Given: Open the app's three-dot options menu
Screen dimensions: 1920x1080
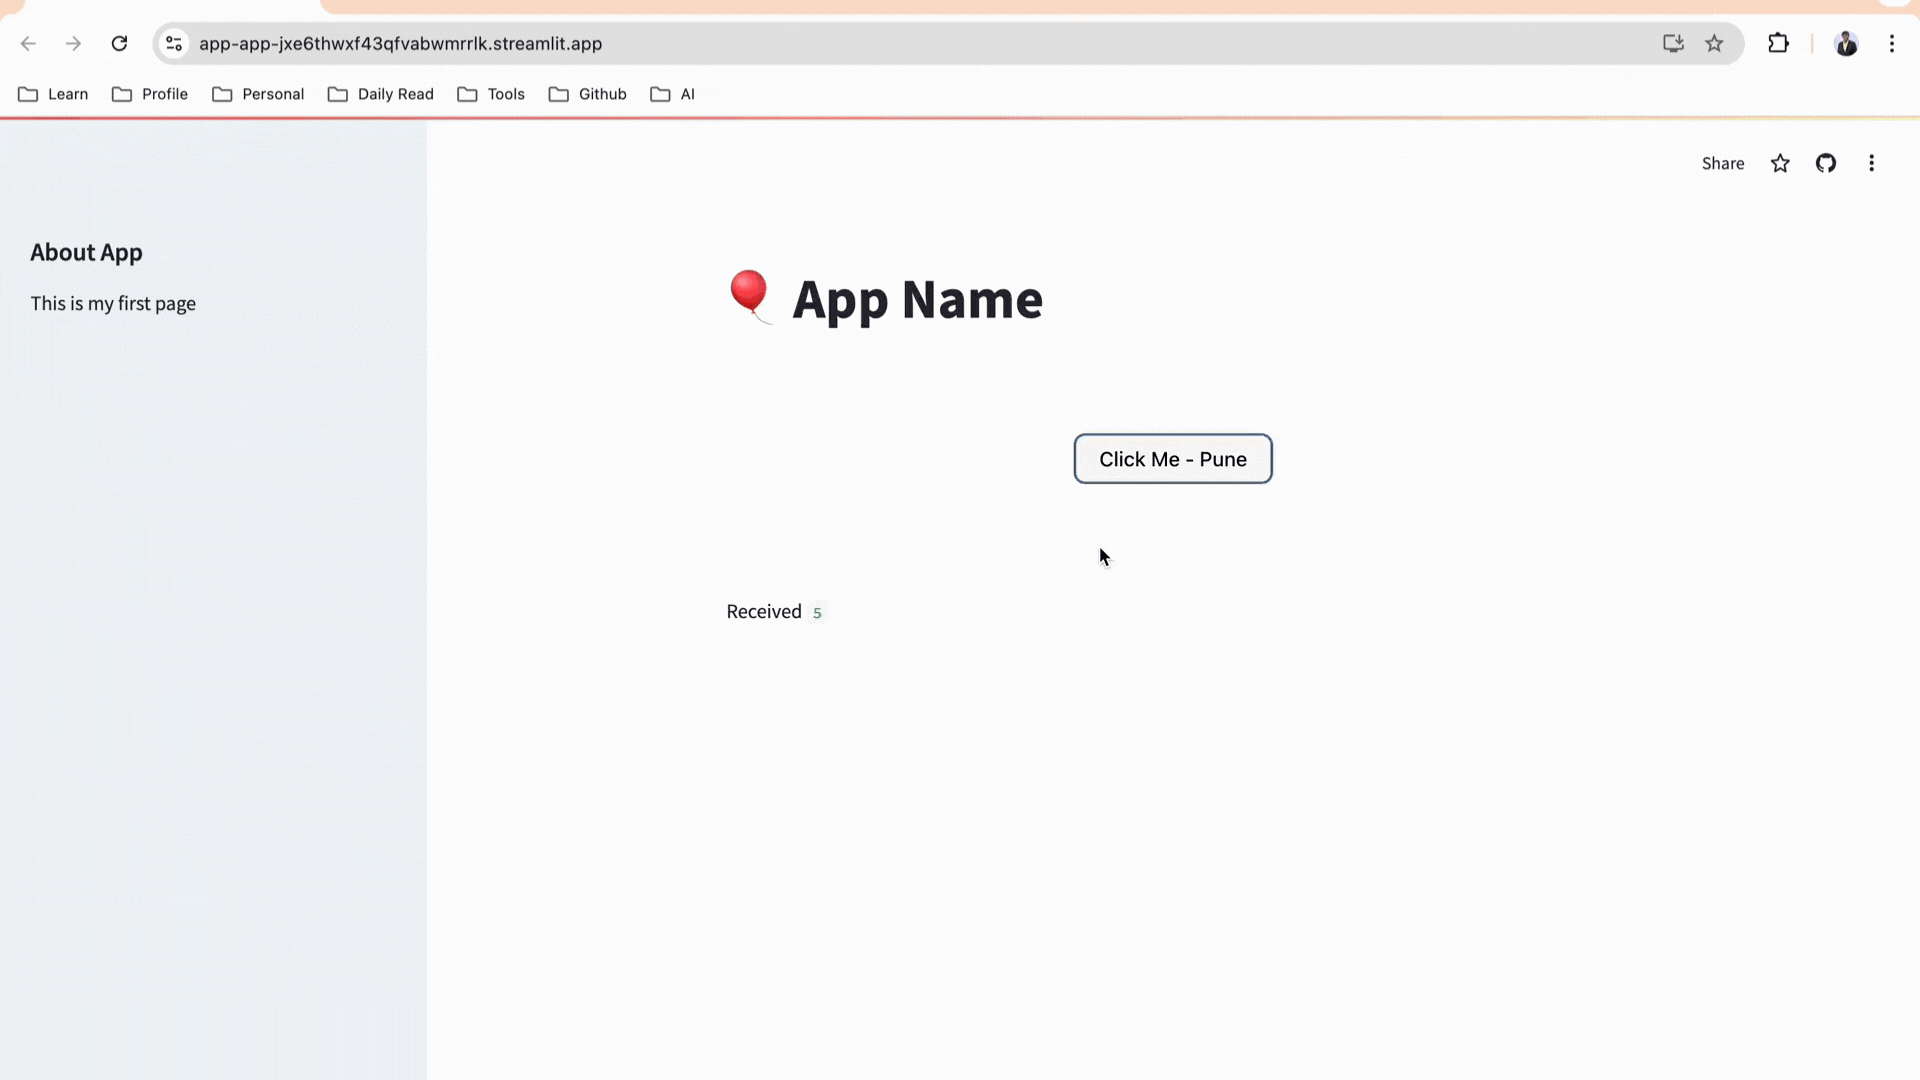Looking at the screenshot, I should [1872, 163].
